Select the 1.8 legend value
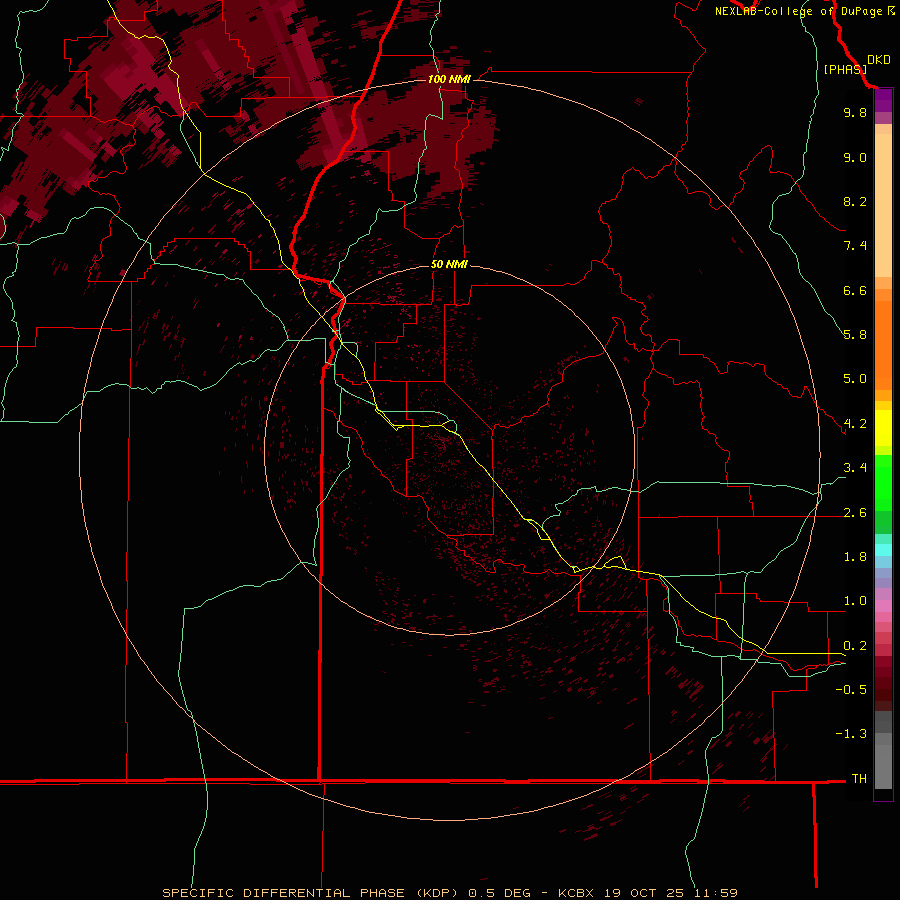Viewport: 900px width, 900px height. tap(855, 557)
